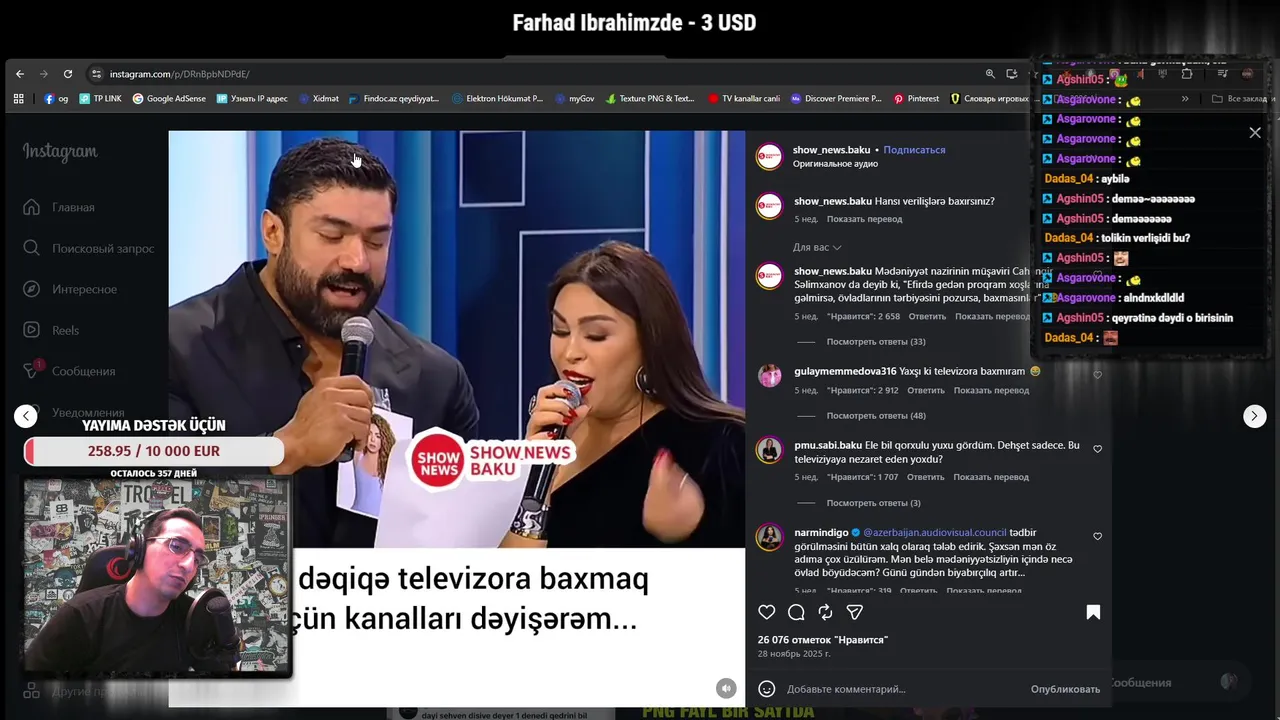Close the post overlay with X
The height and width of the screenshot is (720, 1280).
(1255, 133)
